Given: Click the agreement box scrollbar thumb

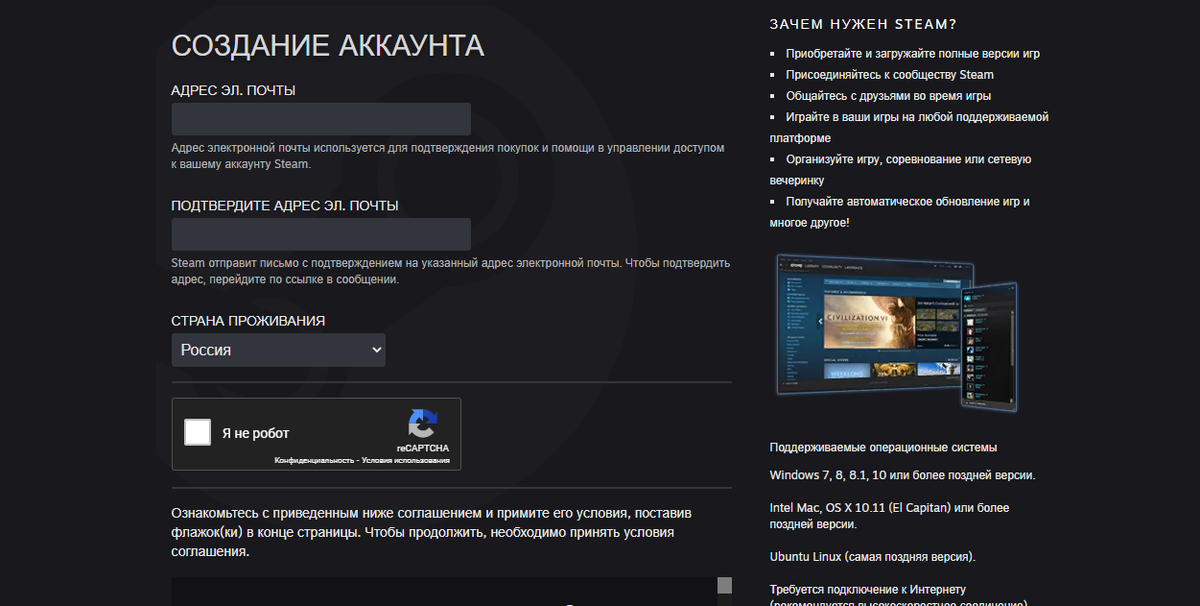Looking at the screenshot, I should pyautogui.click(x=725, y=585).
